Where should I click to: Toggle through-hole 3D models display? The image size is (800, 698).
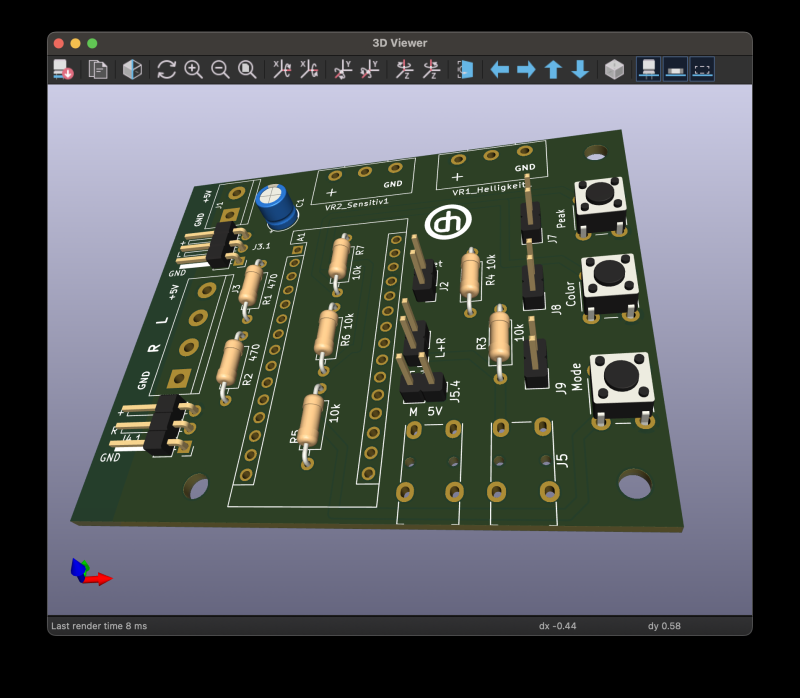(x=648, y=69)
